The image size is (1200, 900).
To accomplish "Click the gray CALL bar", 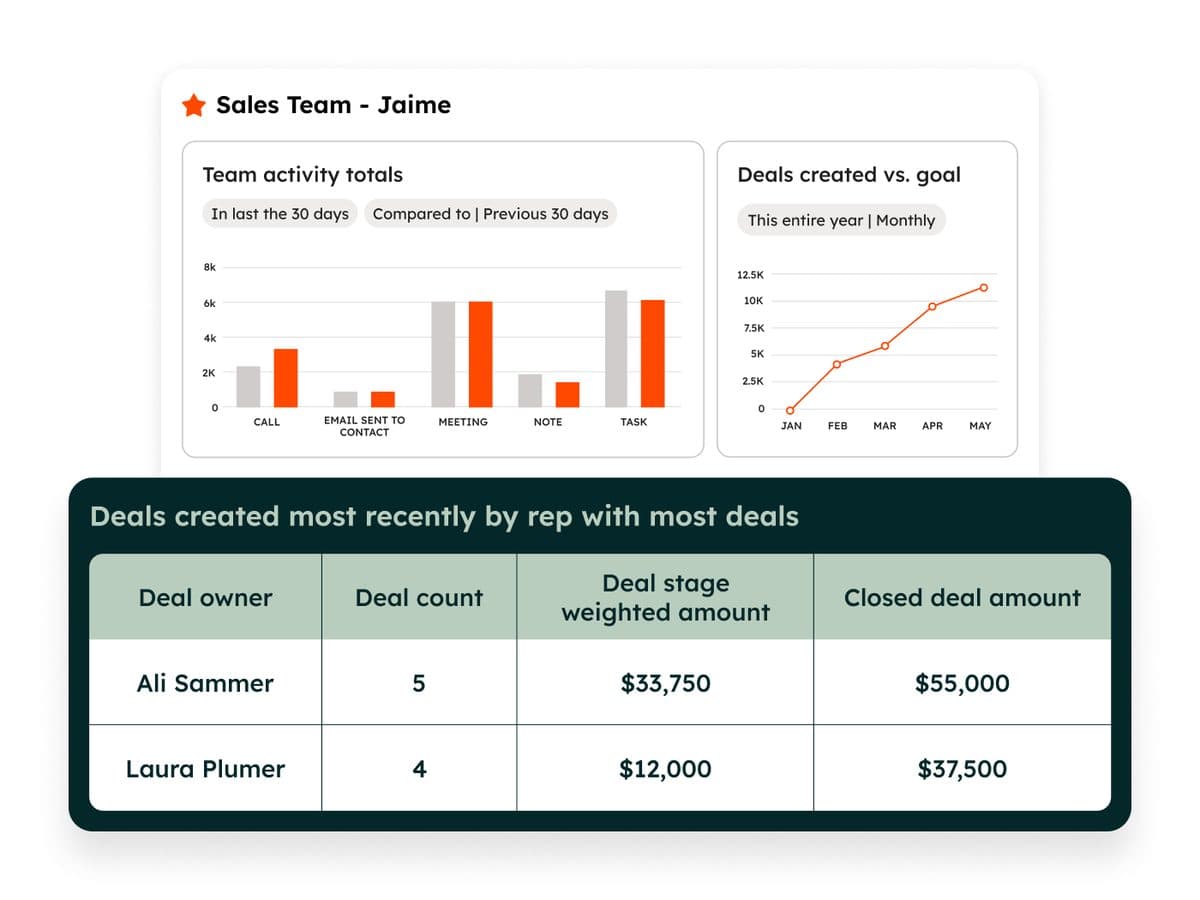I will [x=248, y=387].
